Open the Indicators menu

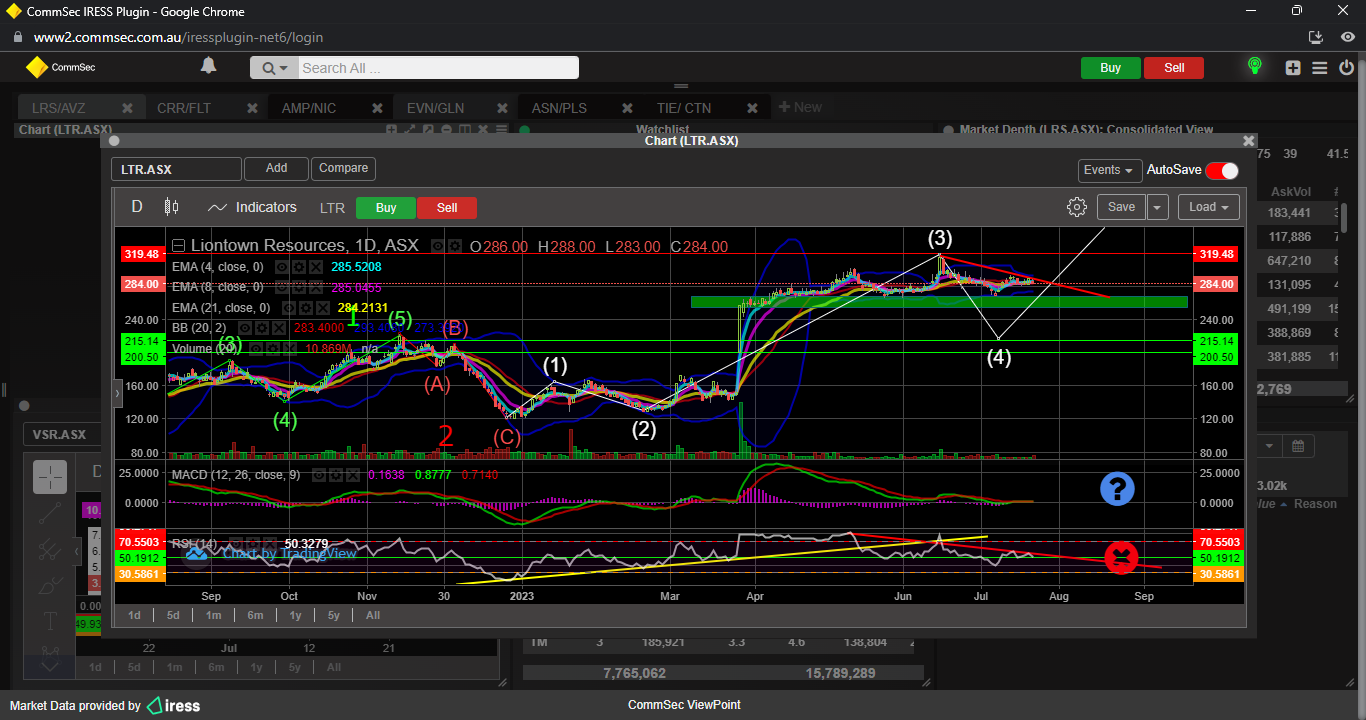(252, 207)
